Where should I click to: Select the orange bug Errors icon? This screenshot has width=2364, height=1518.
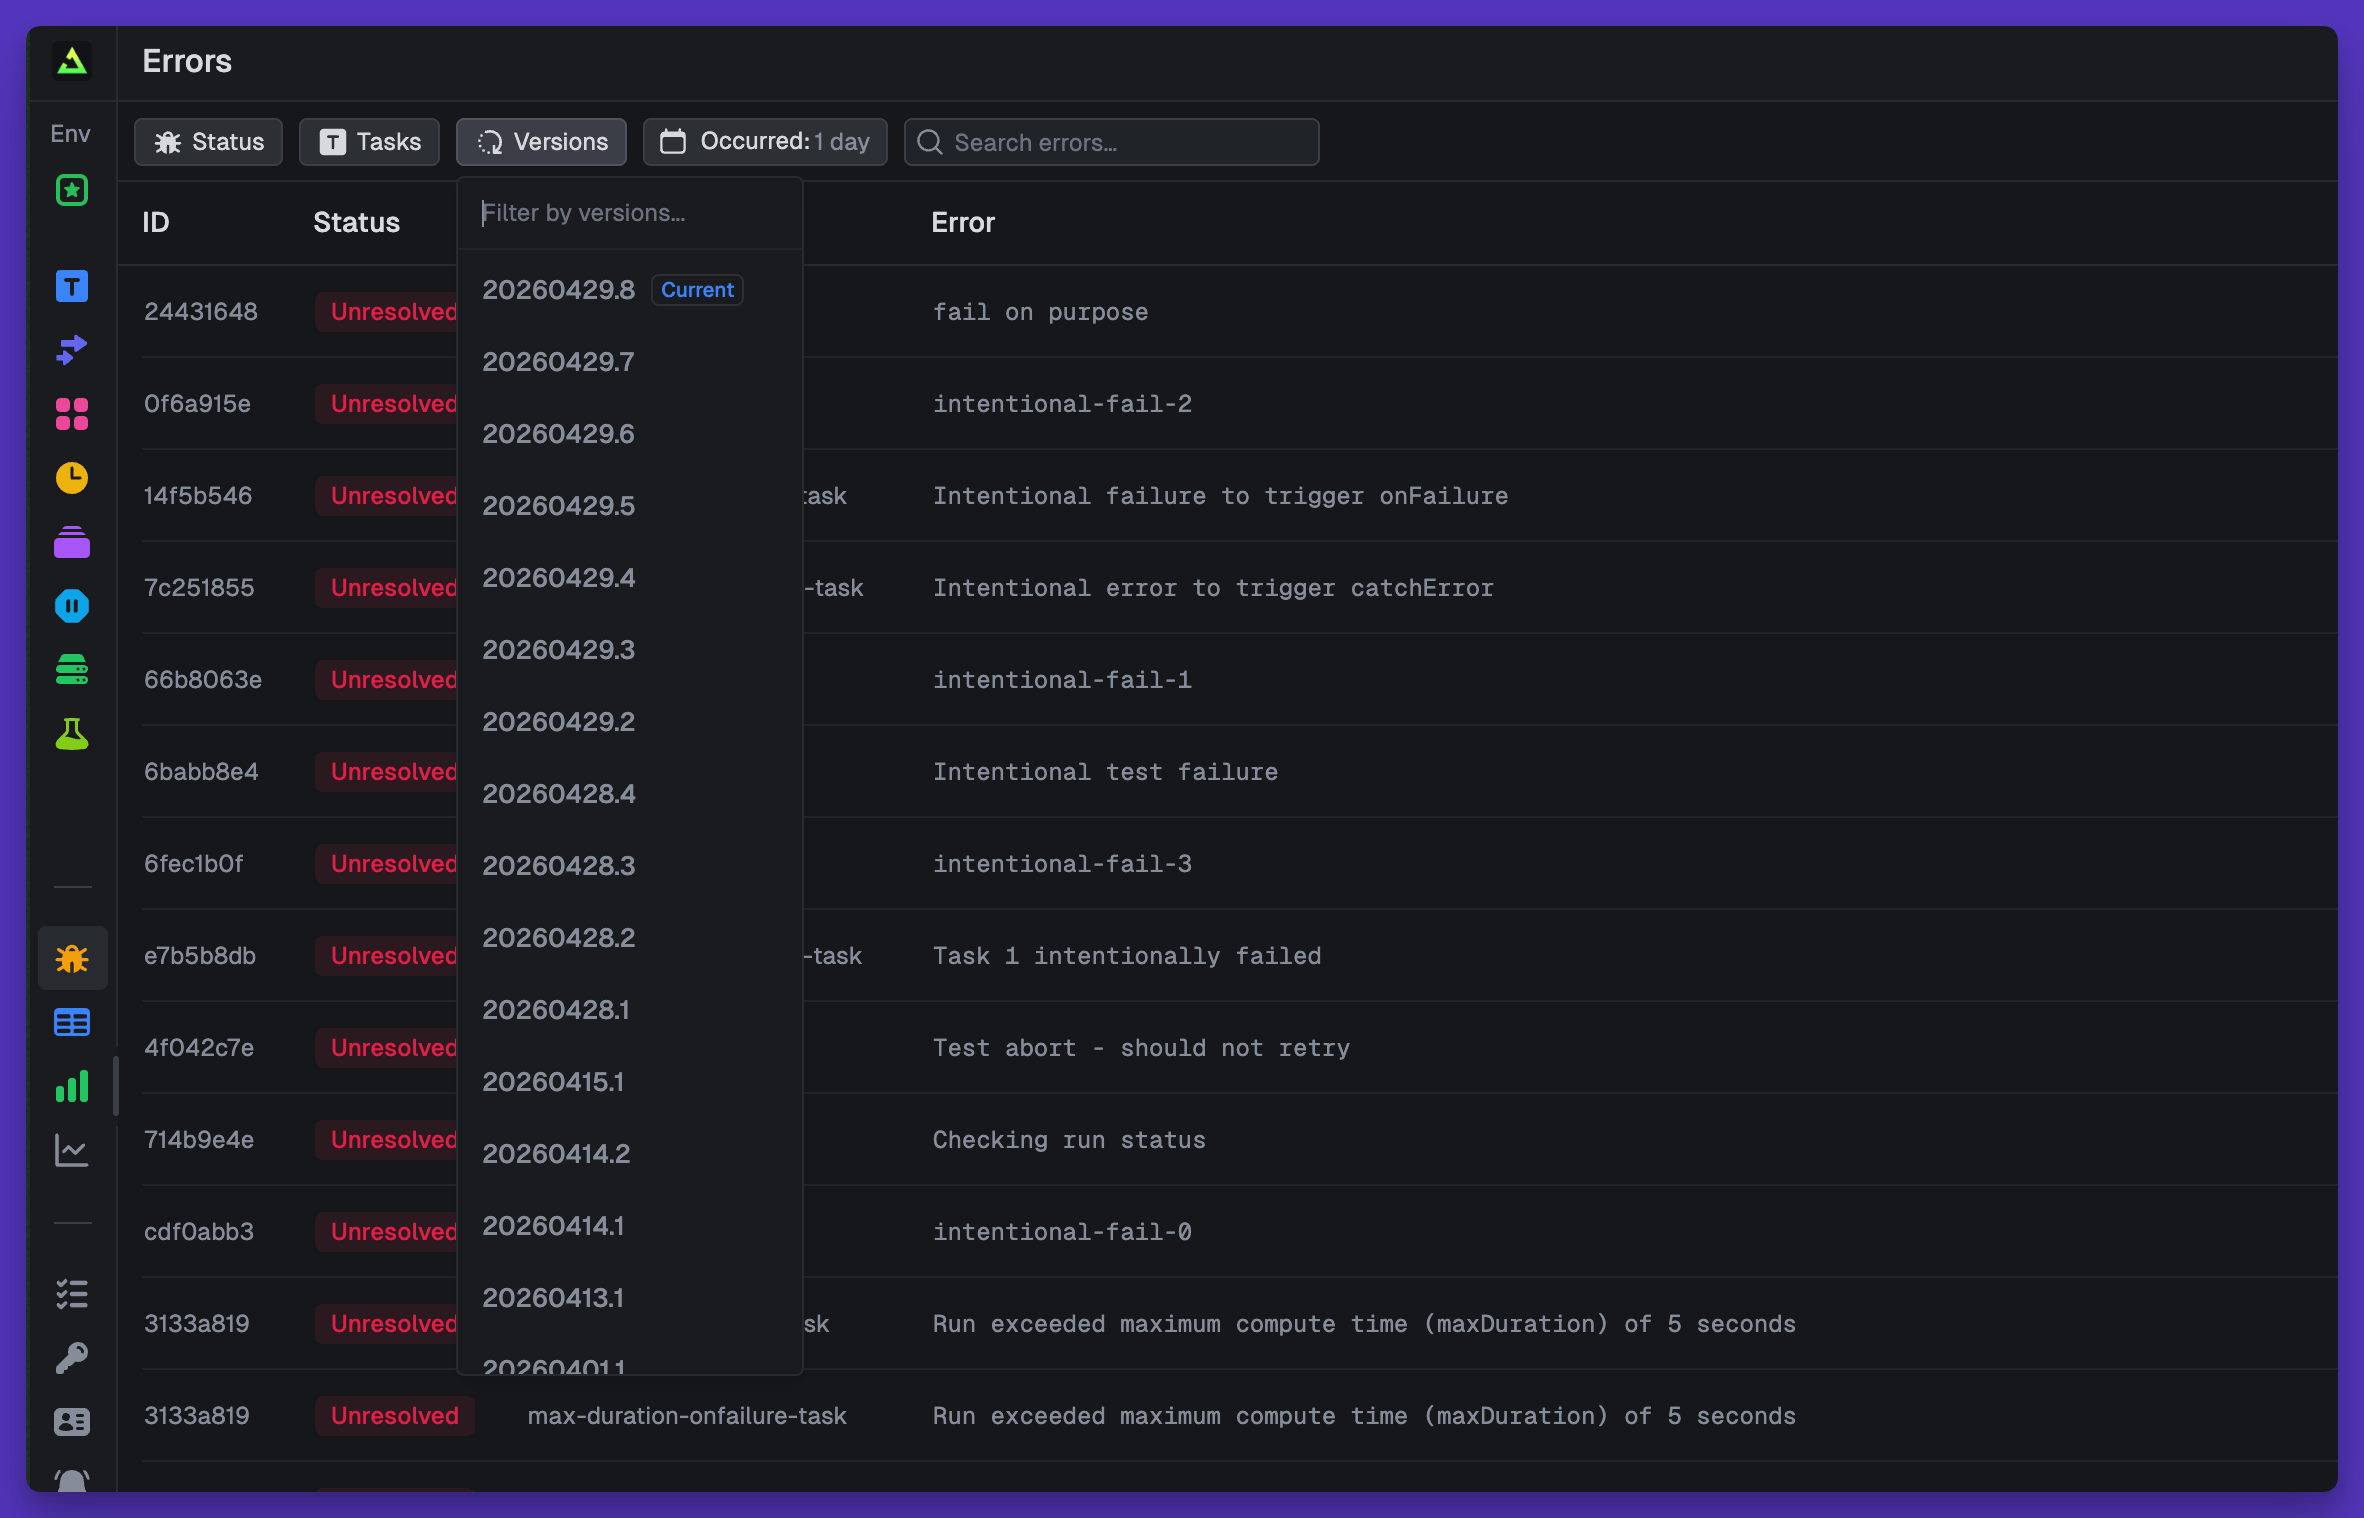coord(72,959)
